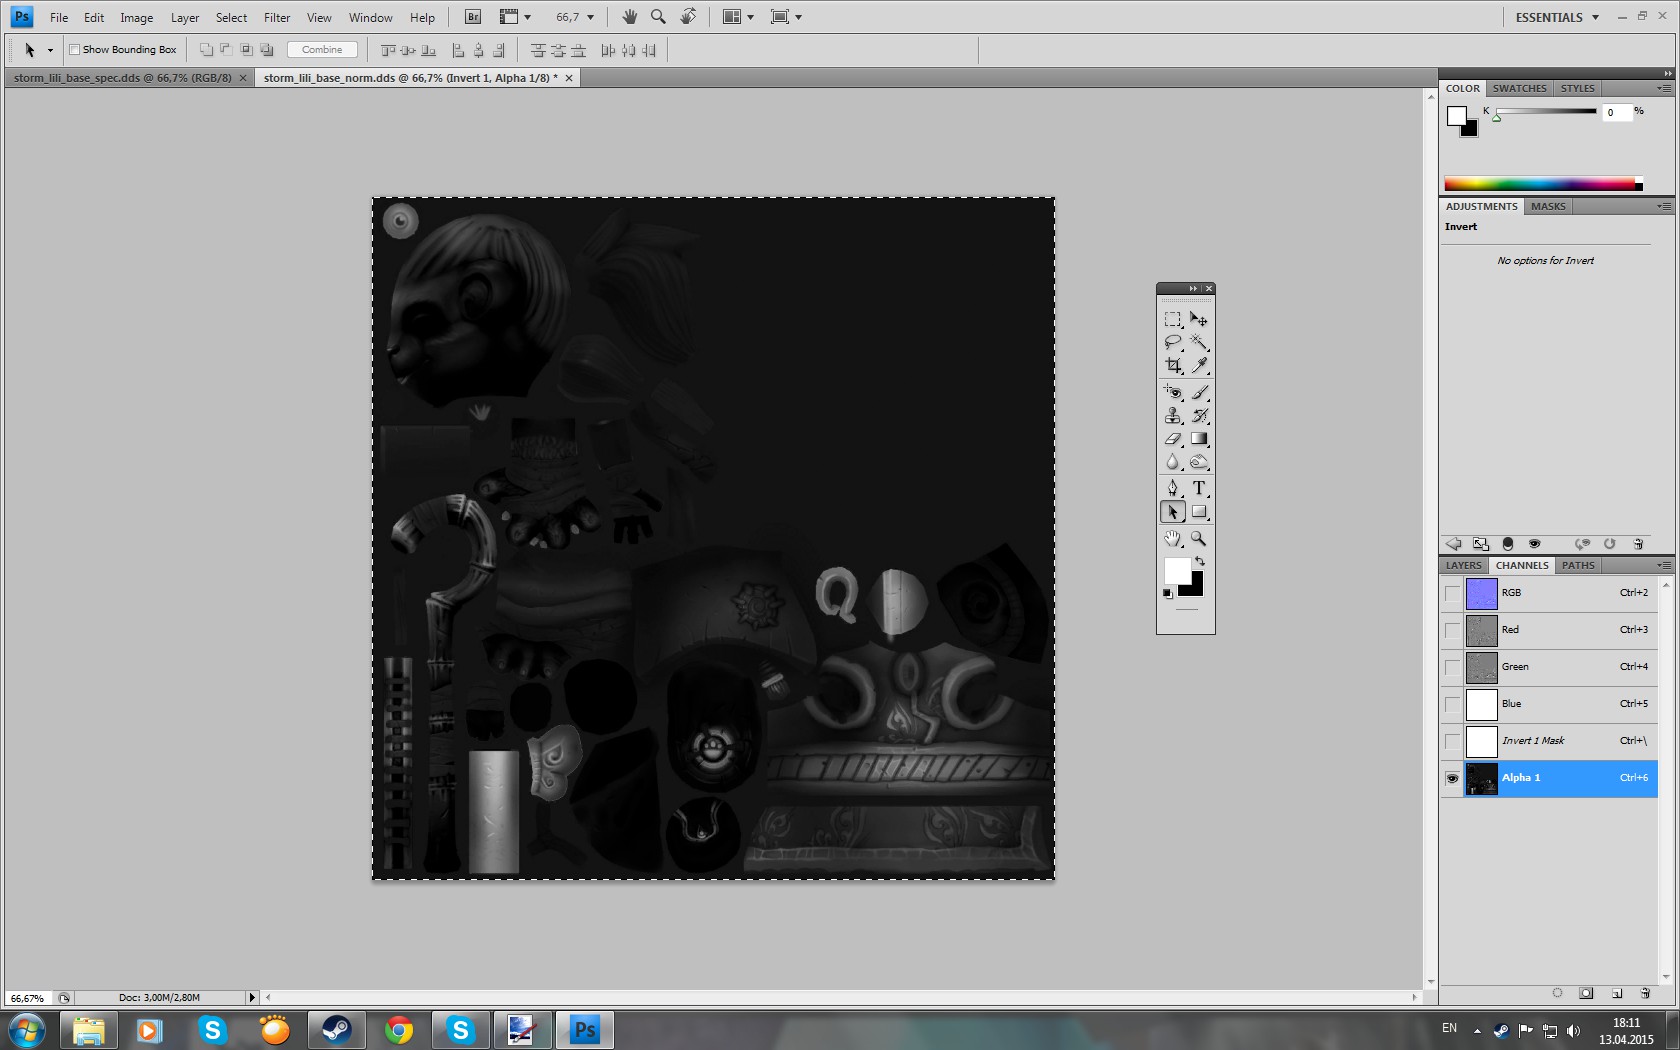The image size is (1680, 1050).
Task: Select the History Brush tool
Action: point(1199,415)
